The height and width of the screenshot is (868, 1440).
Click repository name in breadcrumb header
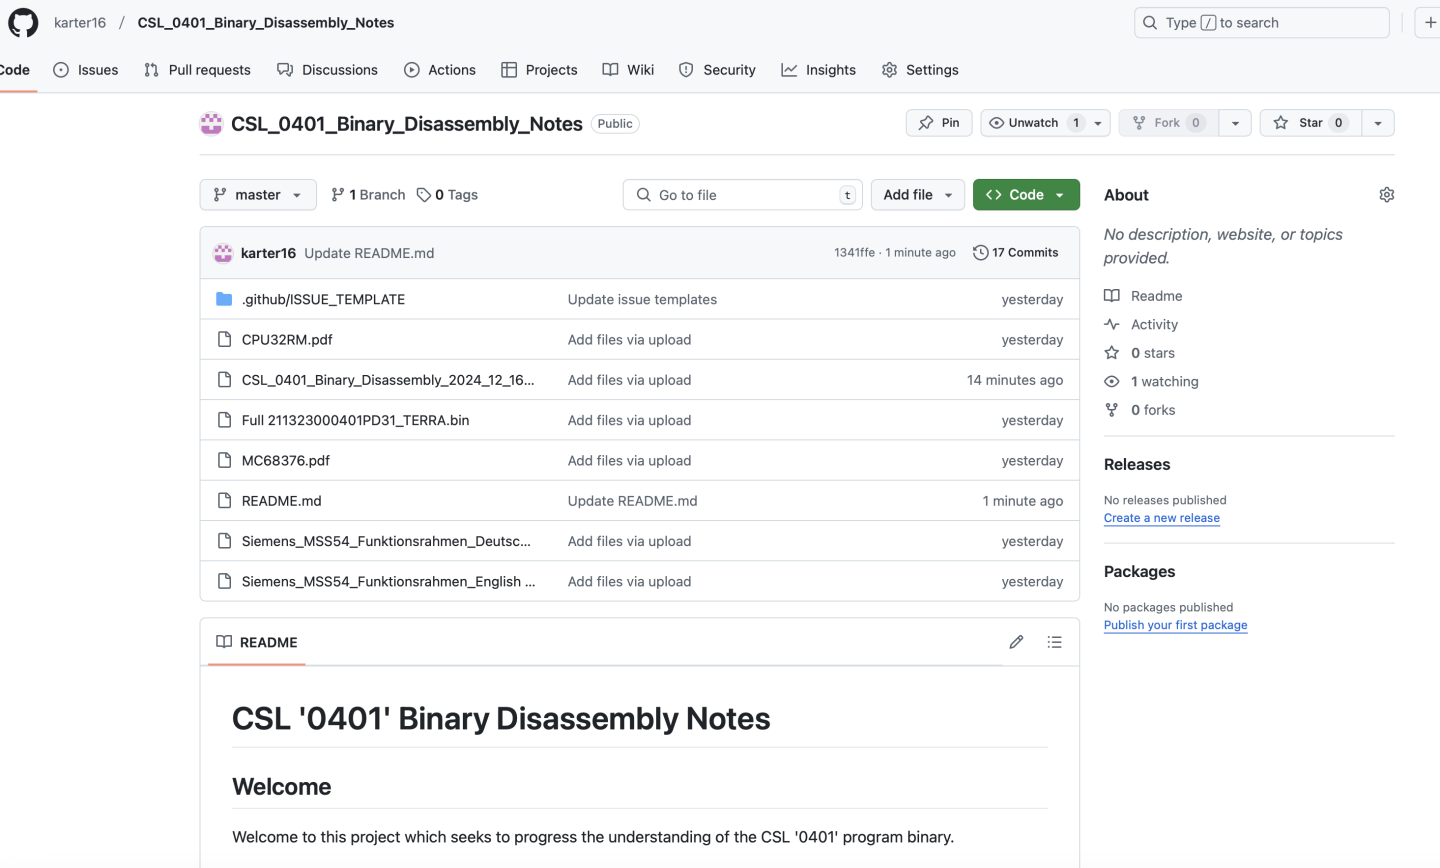click(x=266, y=22)
